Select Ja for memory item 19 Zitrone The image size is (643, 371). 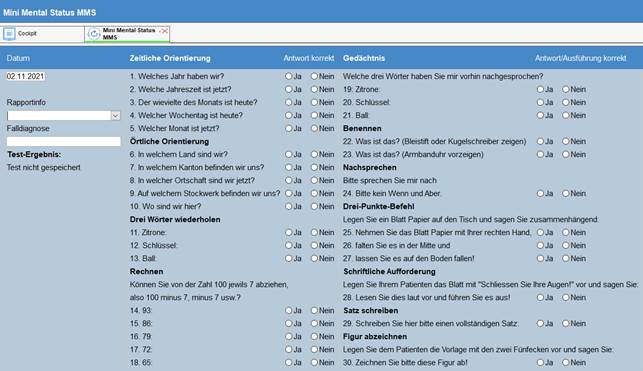540,89
